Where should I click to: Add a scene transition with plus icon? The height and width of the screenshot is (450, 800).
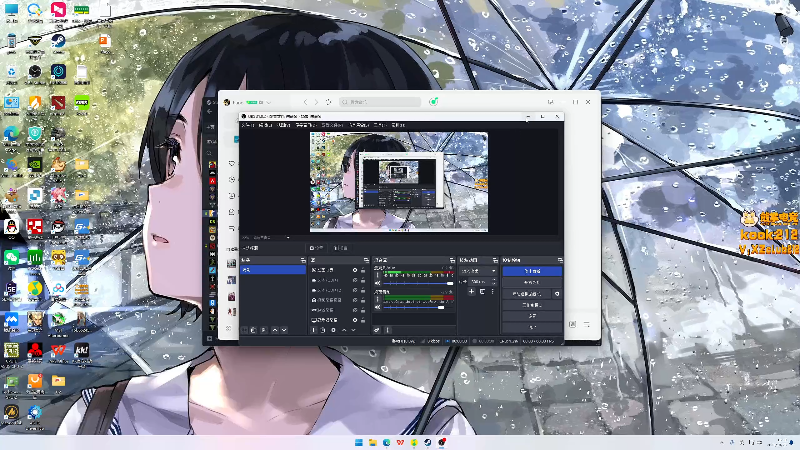tap(471, 291)
